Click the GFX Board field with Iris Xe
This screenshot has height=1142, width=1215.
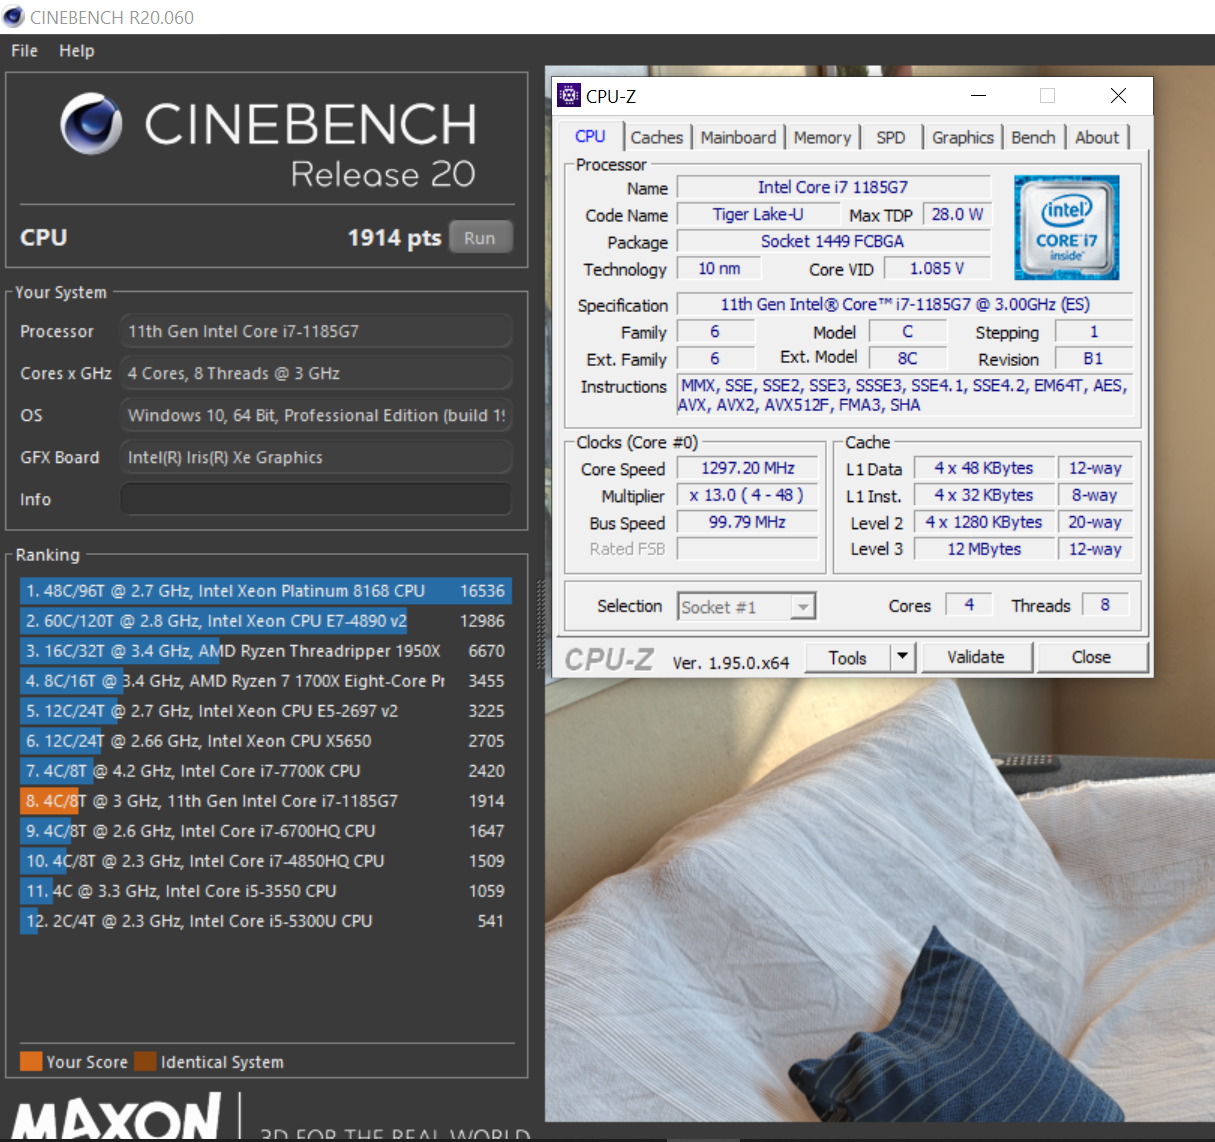tap(316, 457)
